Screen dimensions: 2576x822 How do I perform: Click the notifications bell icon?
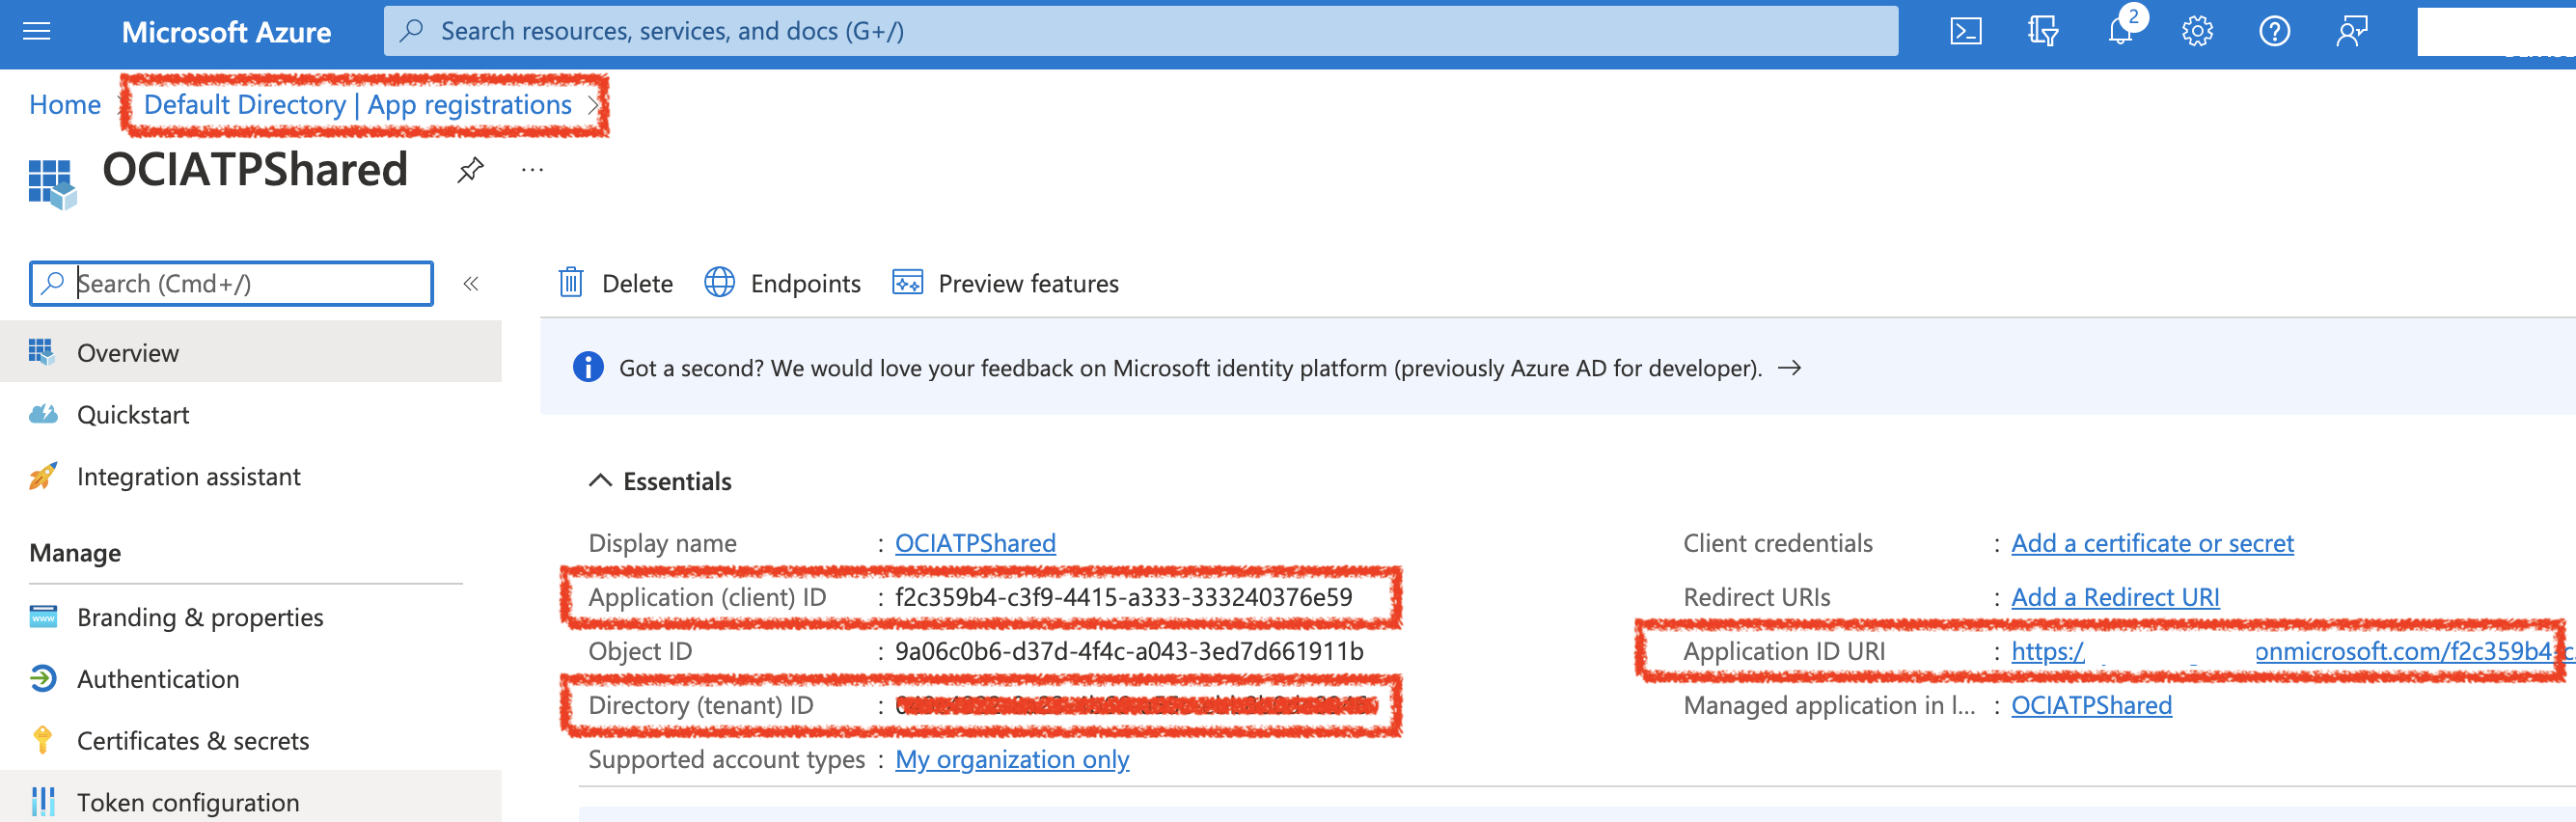[x=2119, y=32]
